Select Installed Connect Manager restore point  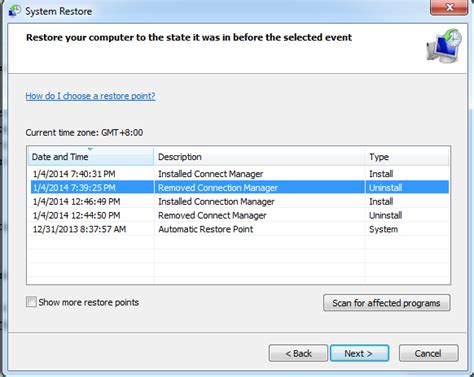(238, 174)
